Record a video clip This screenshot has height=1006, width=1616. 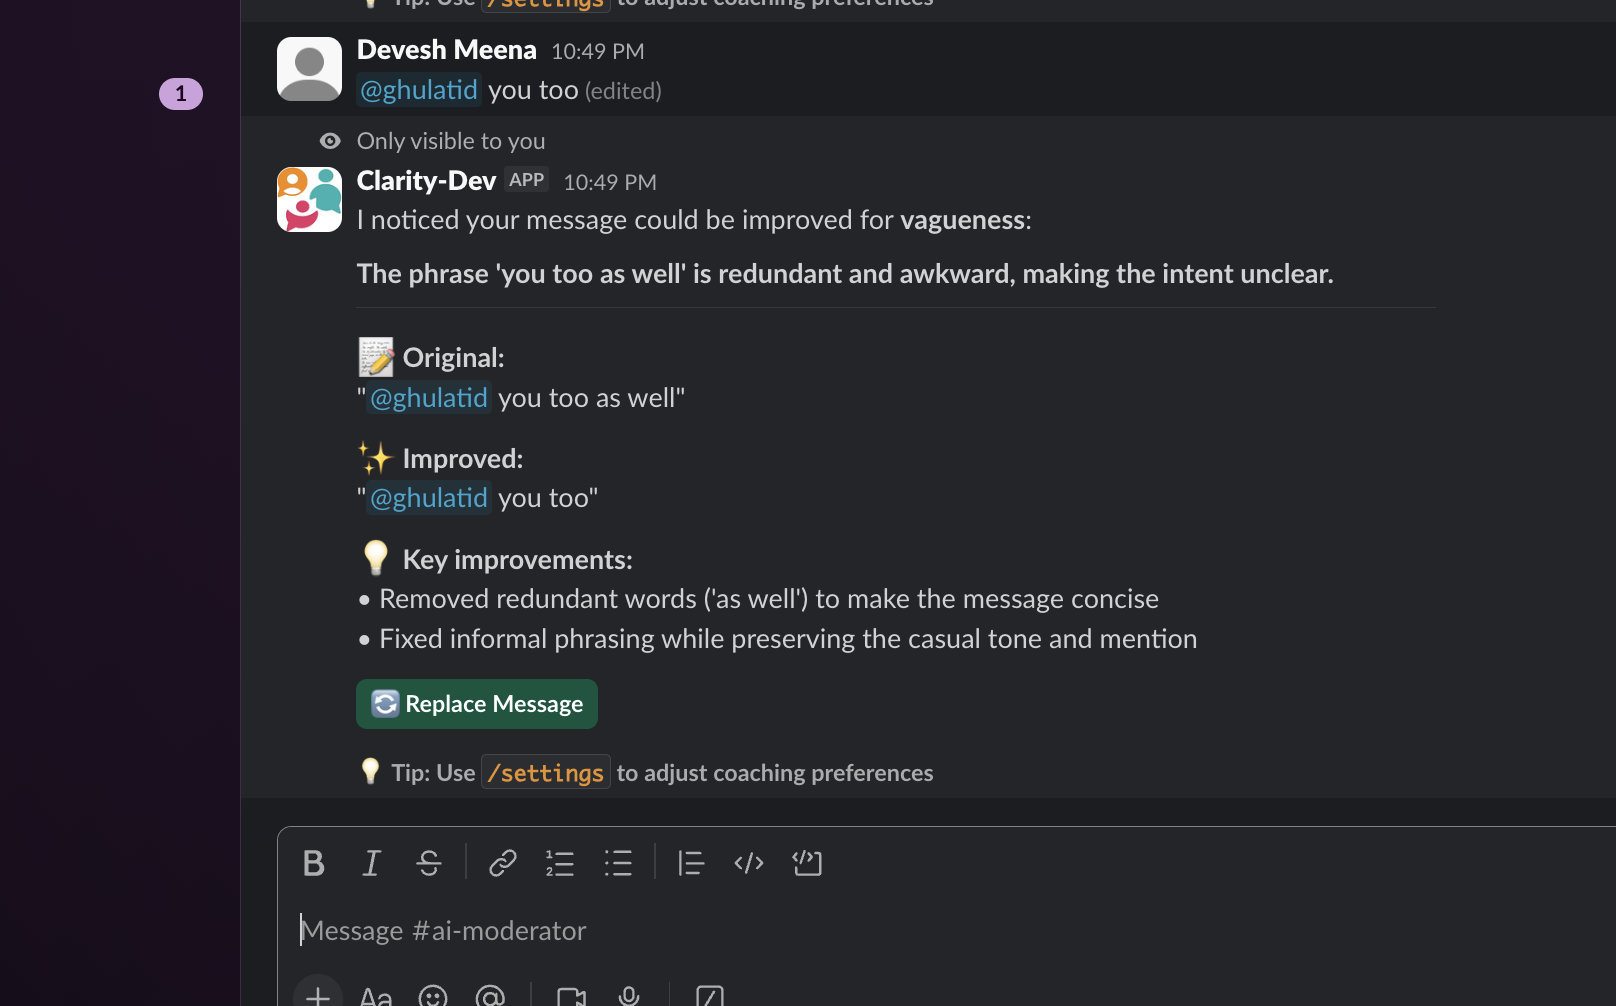571,995
